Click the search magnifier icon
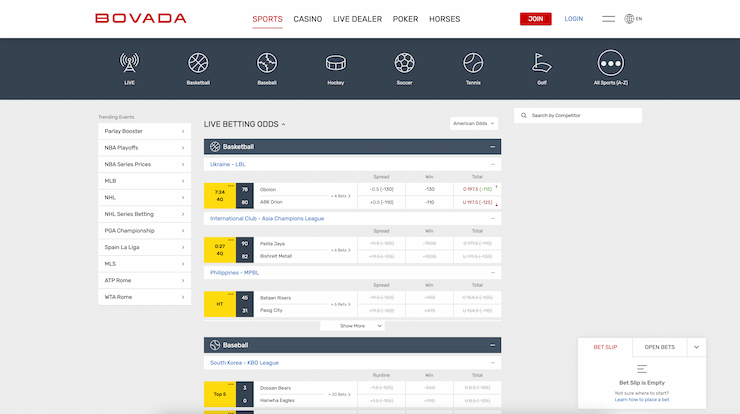Screen dimensions: 740x414 coord(523,115)
